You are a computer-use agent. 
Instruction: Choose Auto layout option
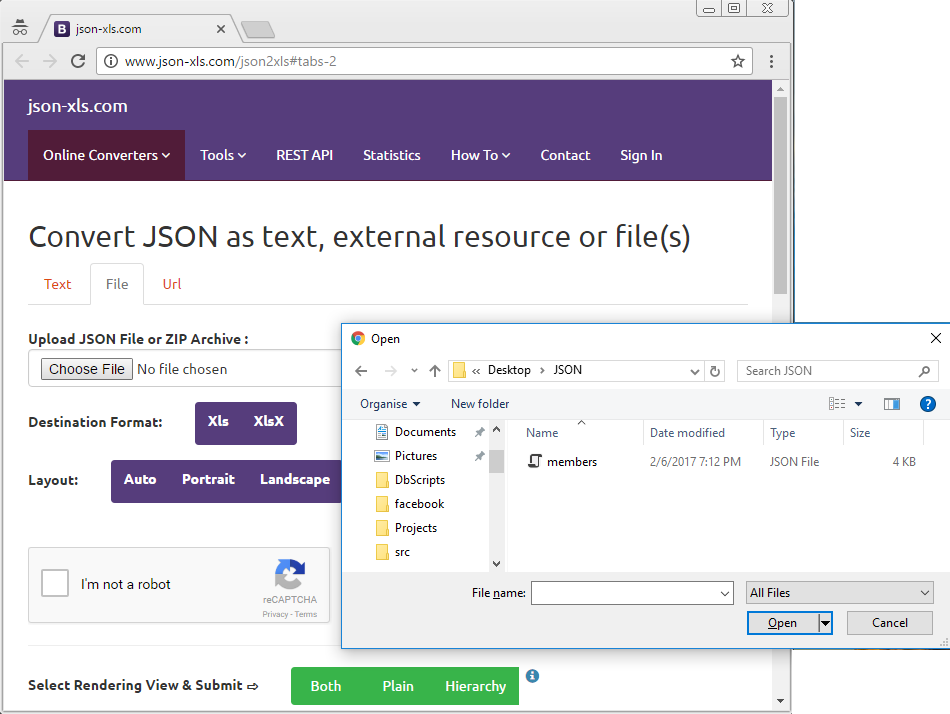coord(140,479)
